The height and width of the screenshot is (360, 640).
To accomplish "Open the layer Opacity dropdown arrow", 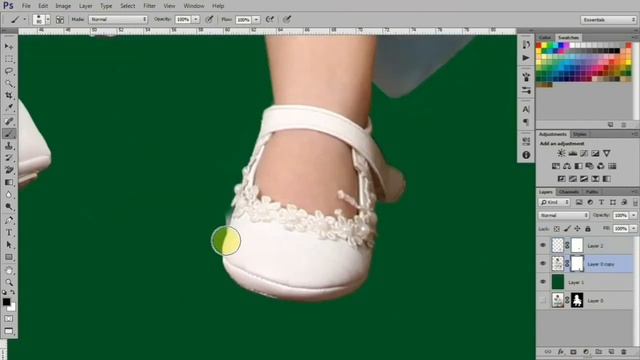I will pos(634,215).
